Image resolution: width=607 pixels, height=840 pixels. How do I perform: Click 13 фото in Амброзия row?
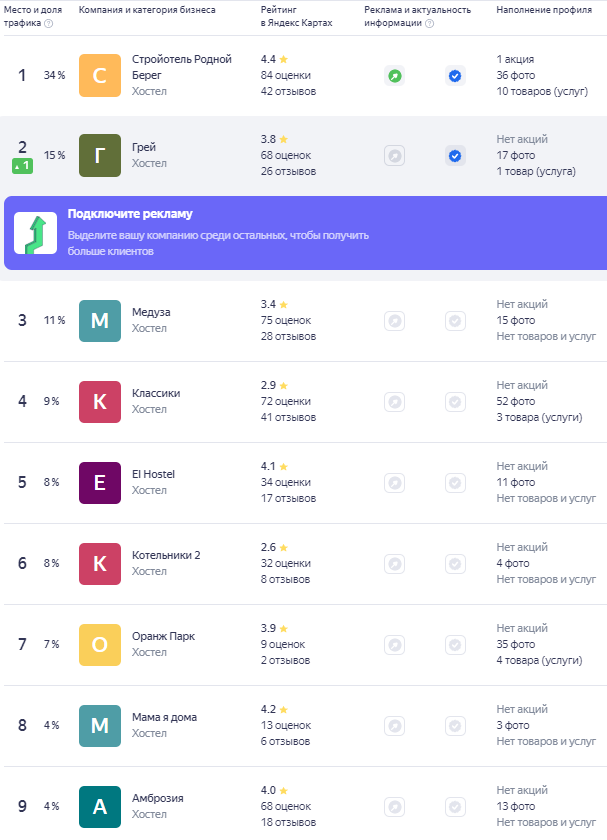click(x=515, y=806)
